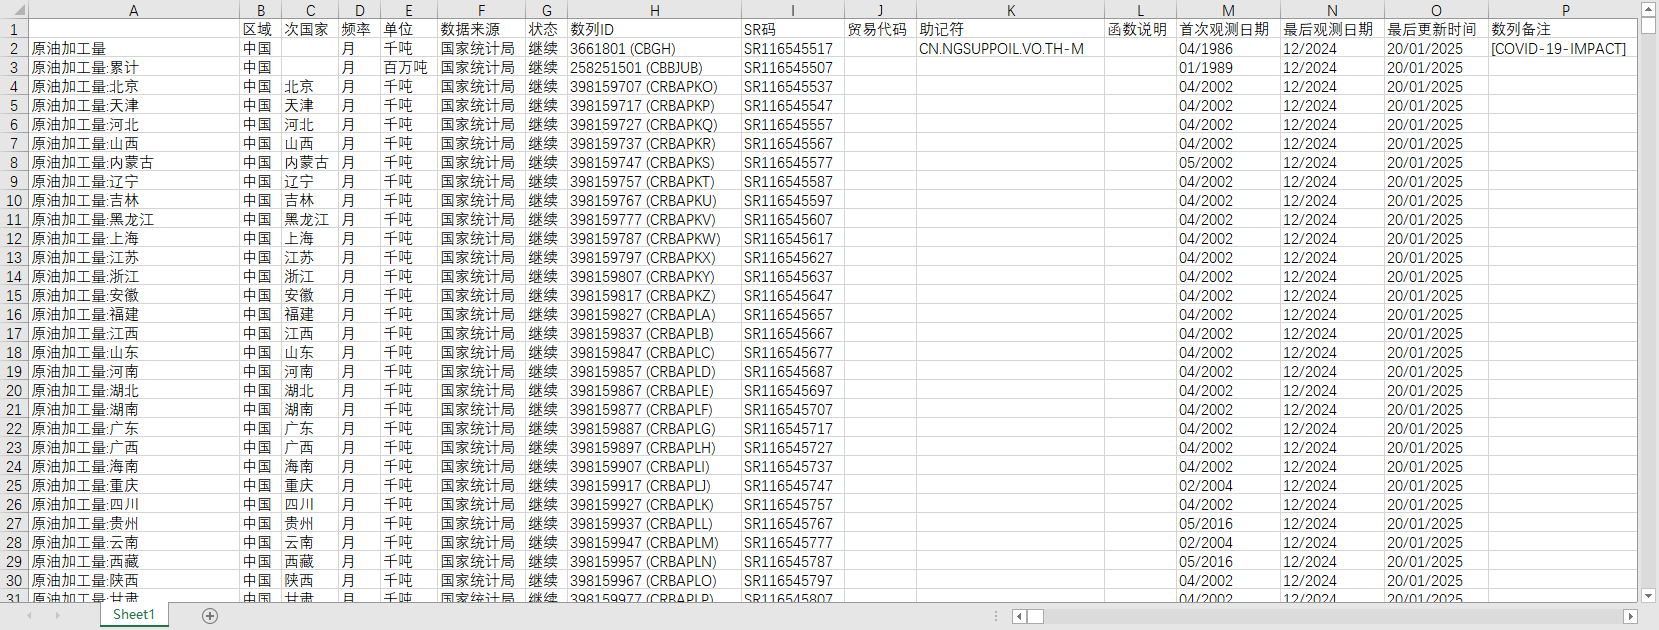Click the 首次观测日期 header cell

tap(1228, 29)
